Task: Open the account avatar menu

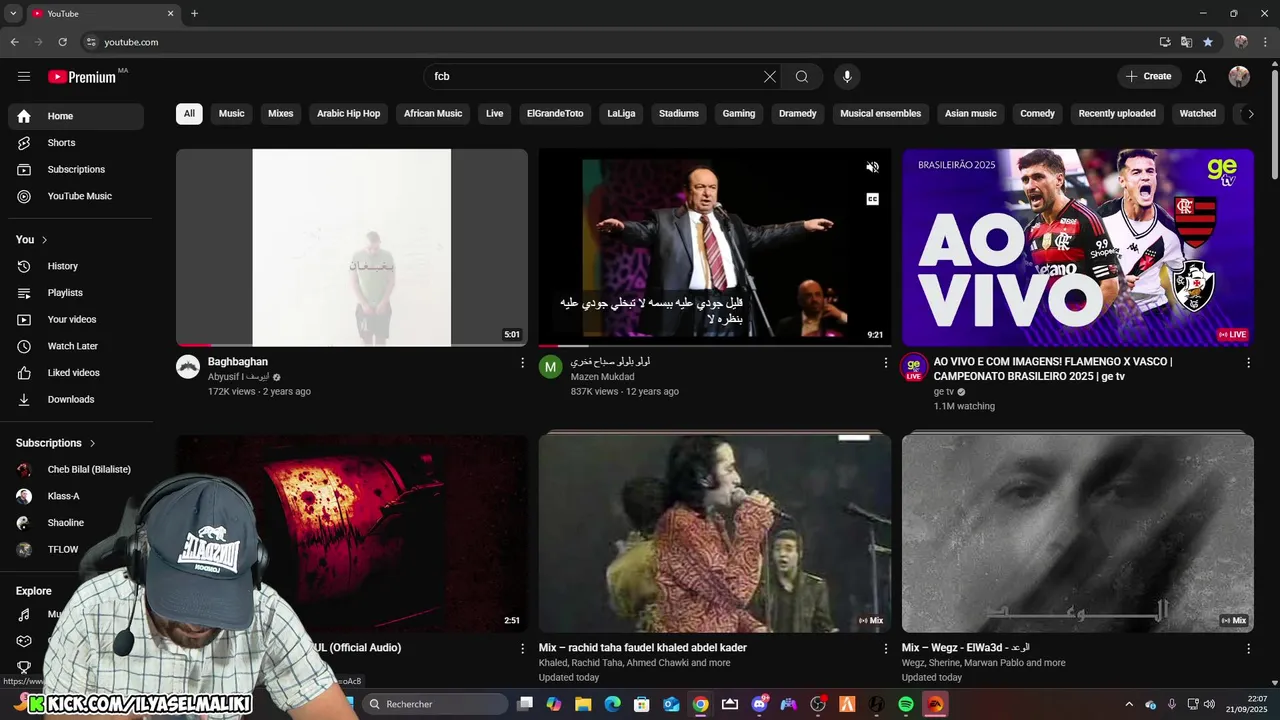Action: 1239,76
